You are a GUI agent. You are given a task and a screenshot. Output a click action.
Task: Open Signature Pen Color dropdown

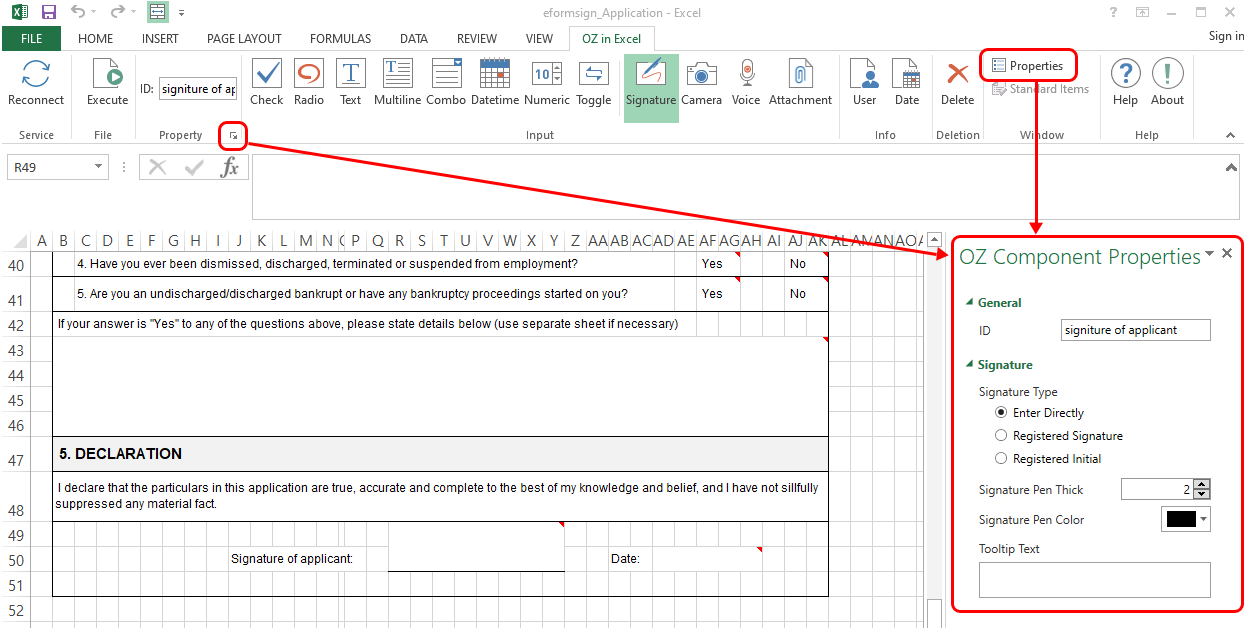click(1203, 519)
